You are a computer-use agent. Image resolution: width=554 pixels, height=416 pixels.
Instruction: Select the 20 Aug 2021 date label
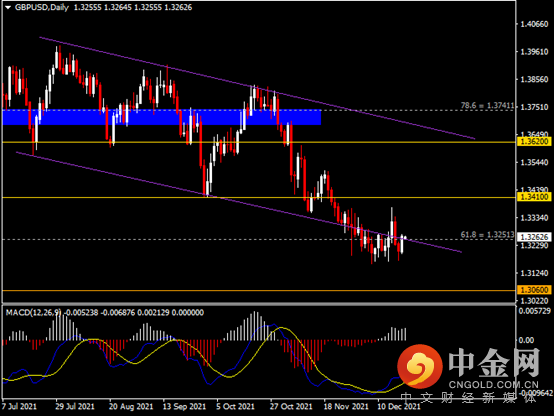coord(131,406)
